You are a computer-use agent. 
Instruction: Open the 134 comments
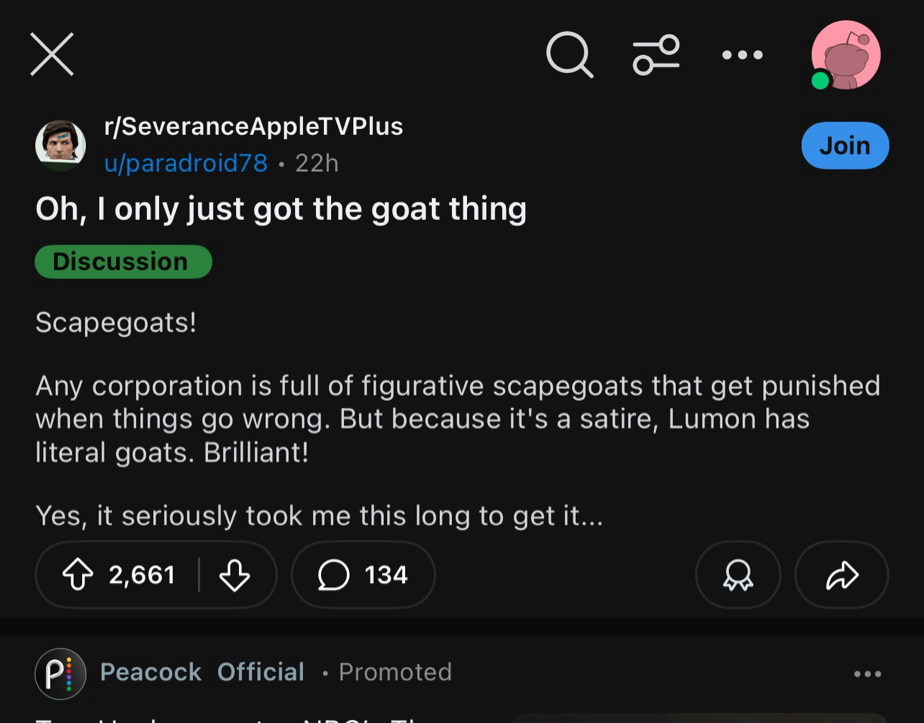(x=363, y=575)
